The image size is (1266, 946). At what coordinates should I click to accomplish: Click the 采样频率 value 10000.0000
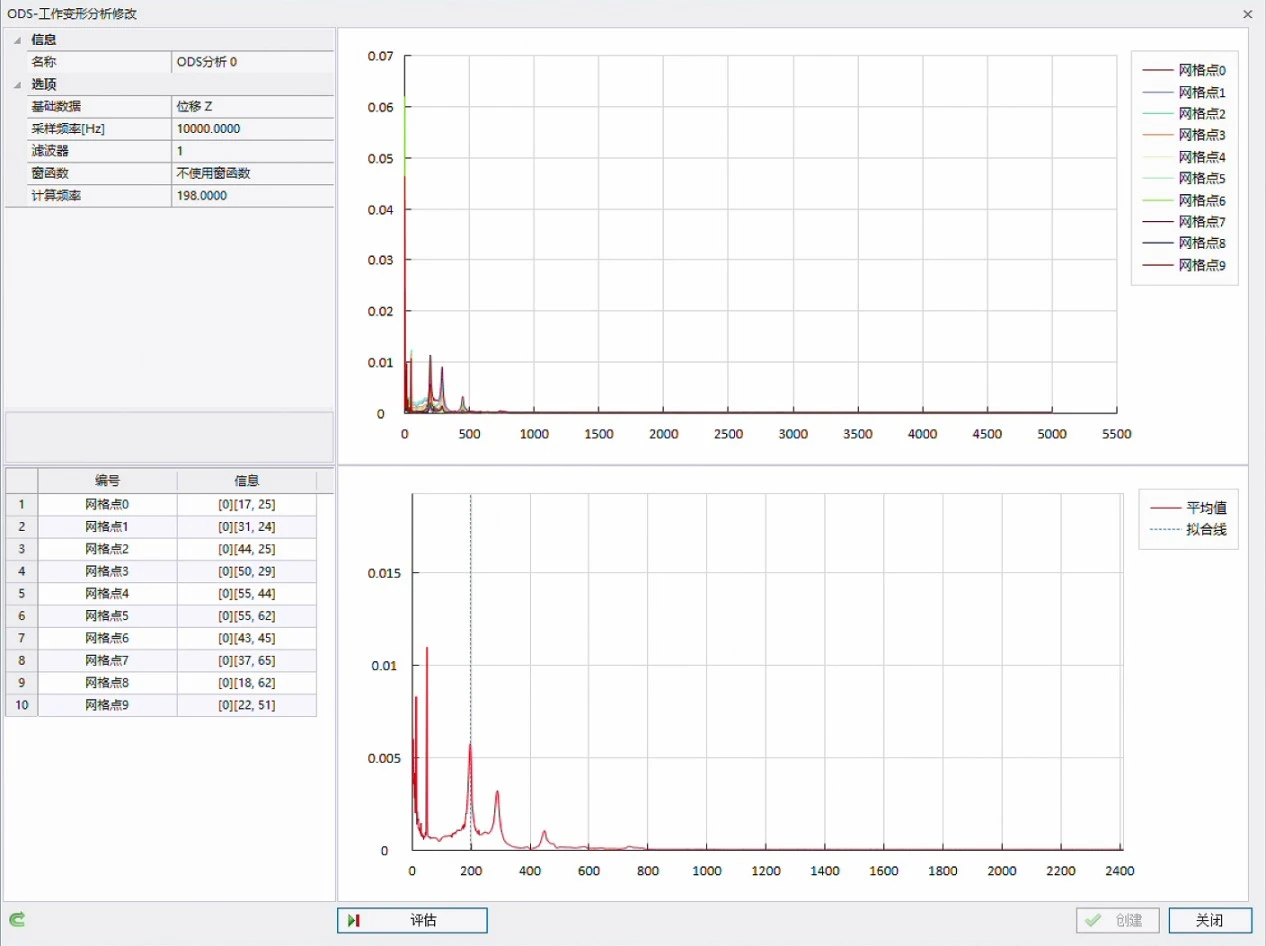[x=252, y=129]
